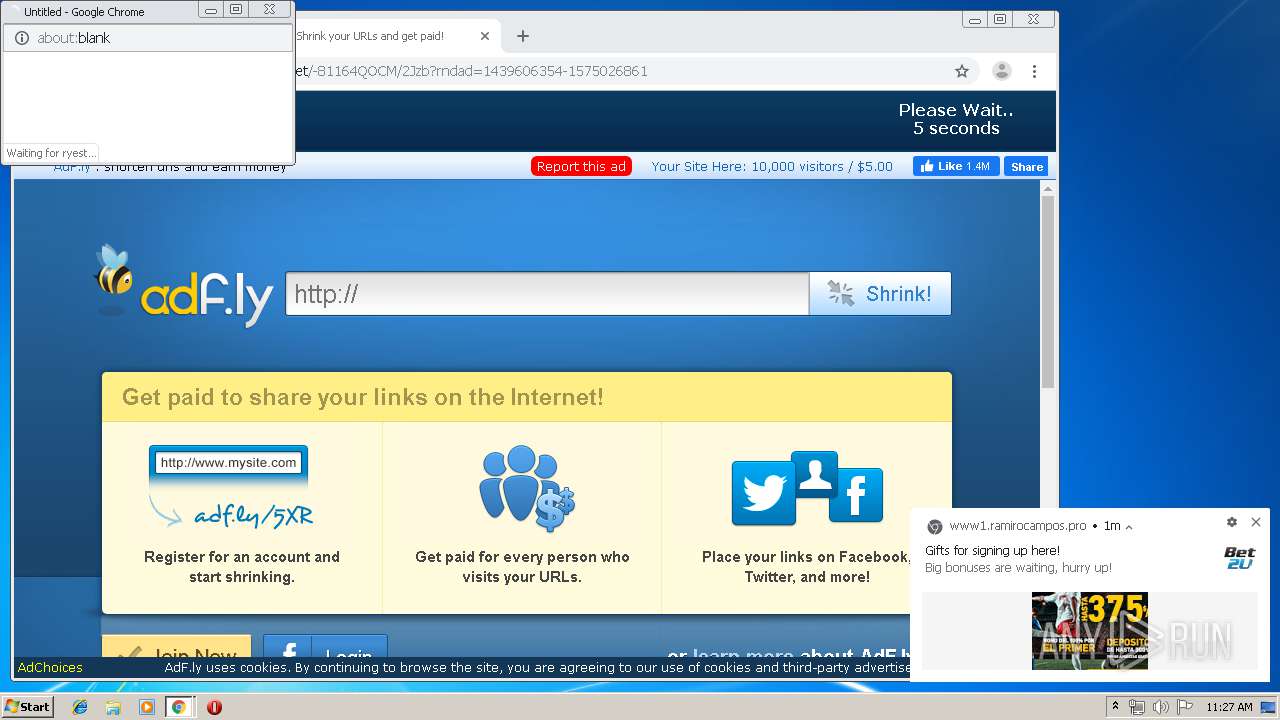The width and height of the screenshot is (1280, 720).
Task: Click 'Get paid to share your links' heading
Action: coord(363,397)
